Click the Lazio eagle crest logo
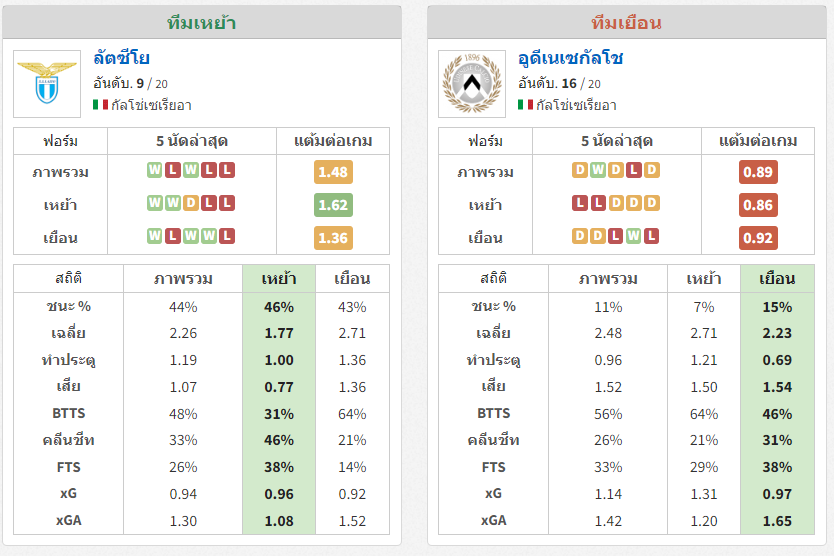This screenshot has width=834, height=556. pos(47,84)
